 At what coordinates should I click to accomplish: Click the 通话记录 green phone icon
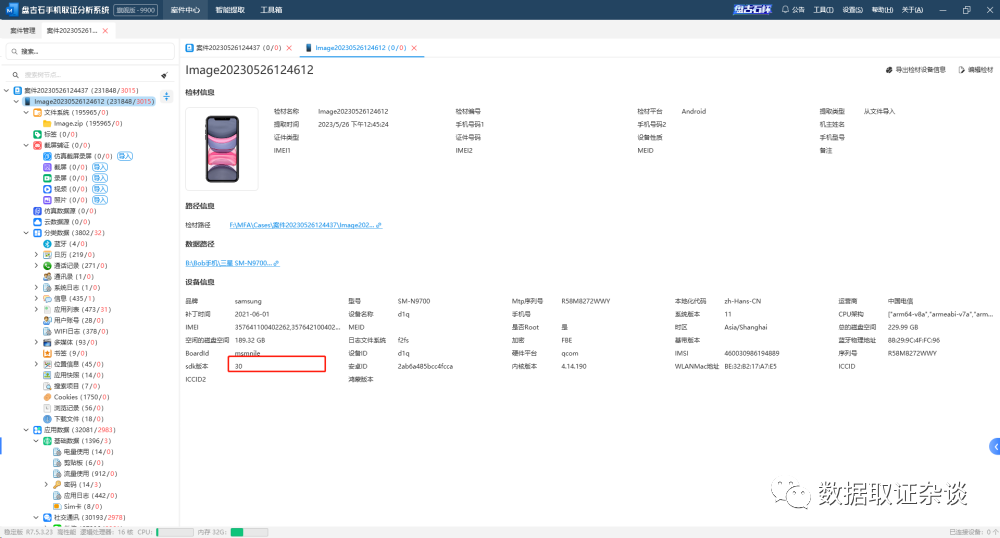pos(47,266)
